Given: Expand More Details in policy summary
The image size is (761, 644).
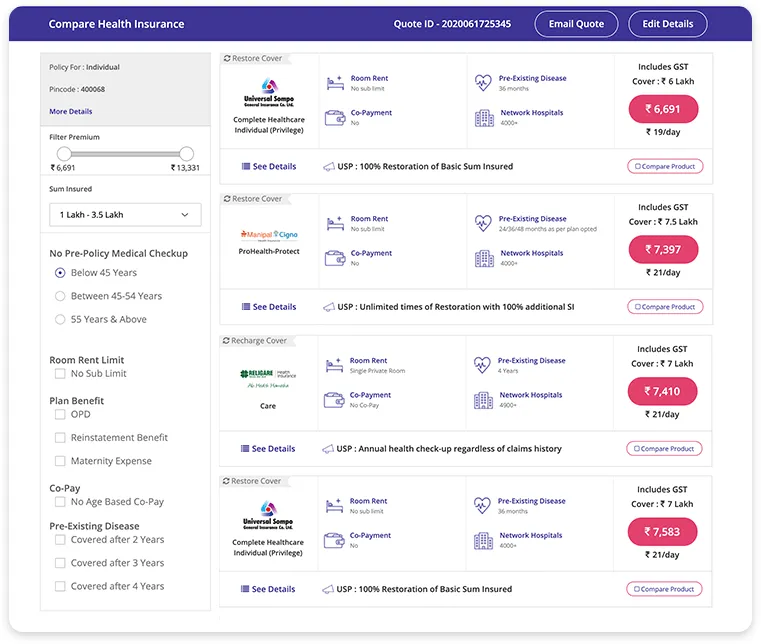Looking at the screenshot, I should tap(71, 112).
